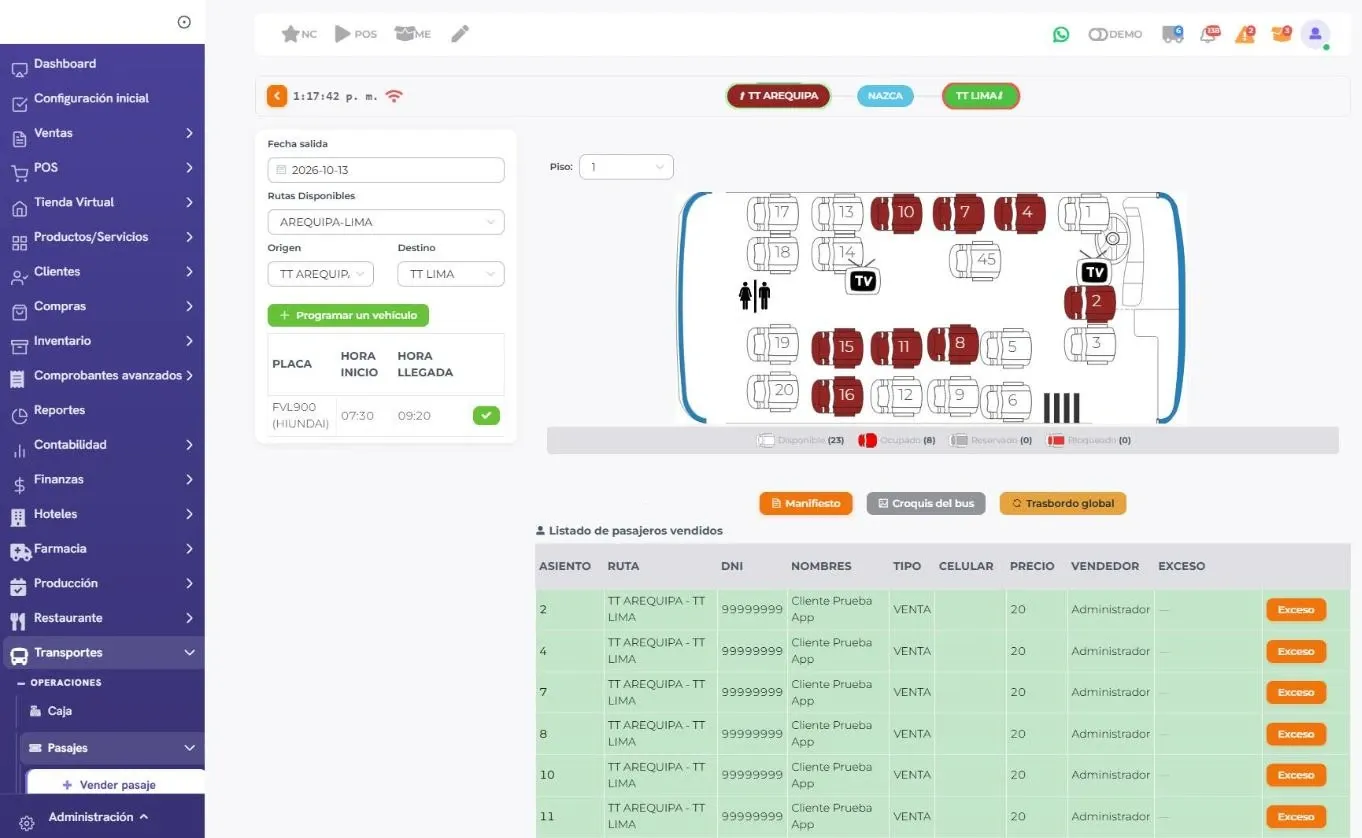
Task: Open the Origen dropdown
Action: coord(321,274)
